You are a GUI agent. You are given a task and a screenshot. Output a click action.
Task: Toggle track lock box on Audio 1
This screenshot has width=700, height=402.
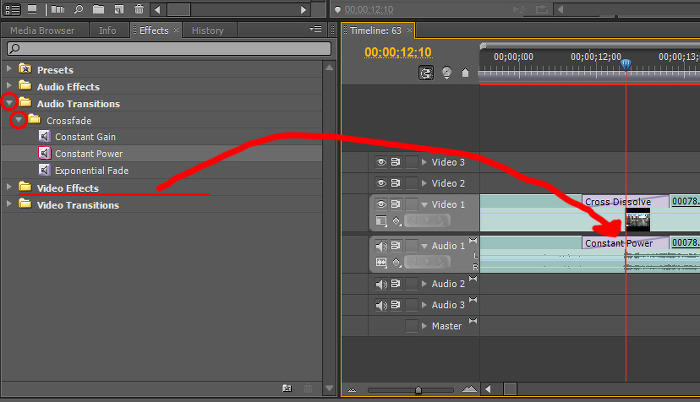tap(412, 246)
